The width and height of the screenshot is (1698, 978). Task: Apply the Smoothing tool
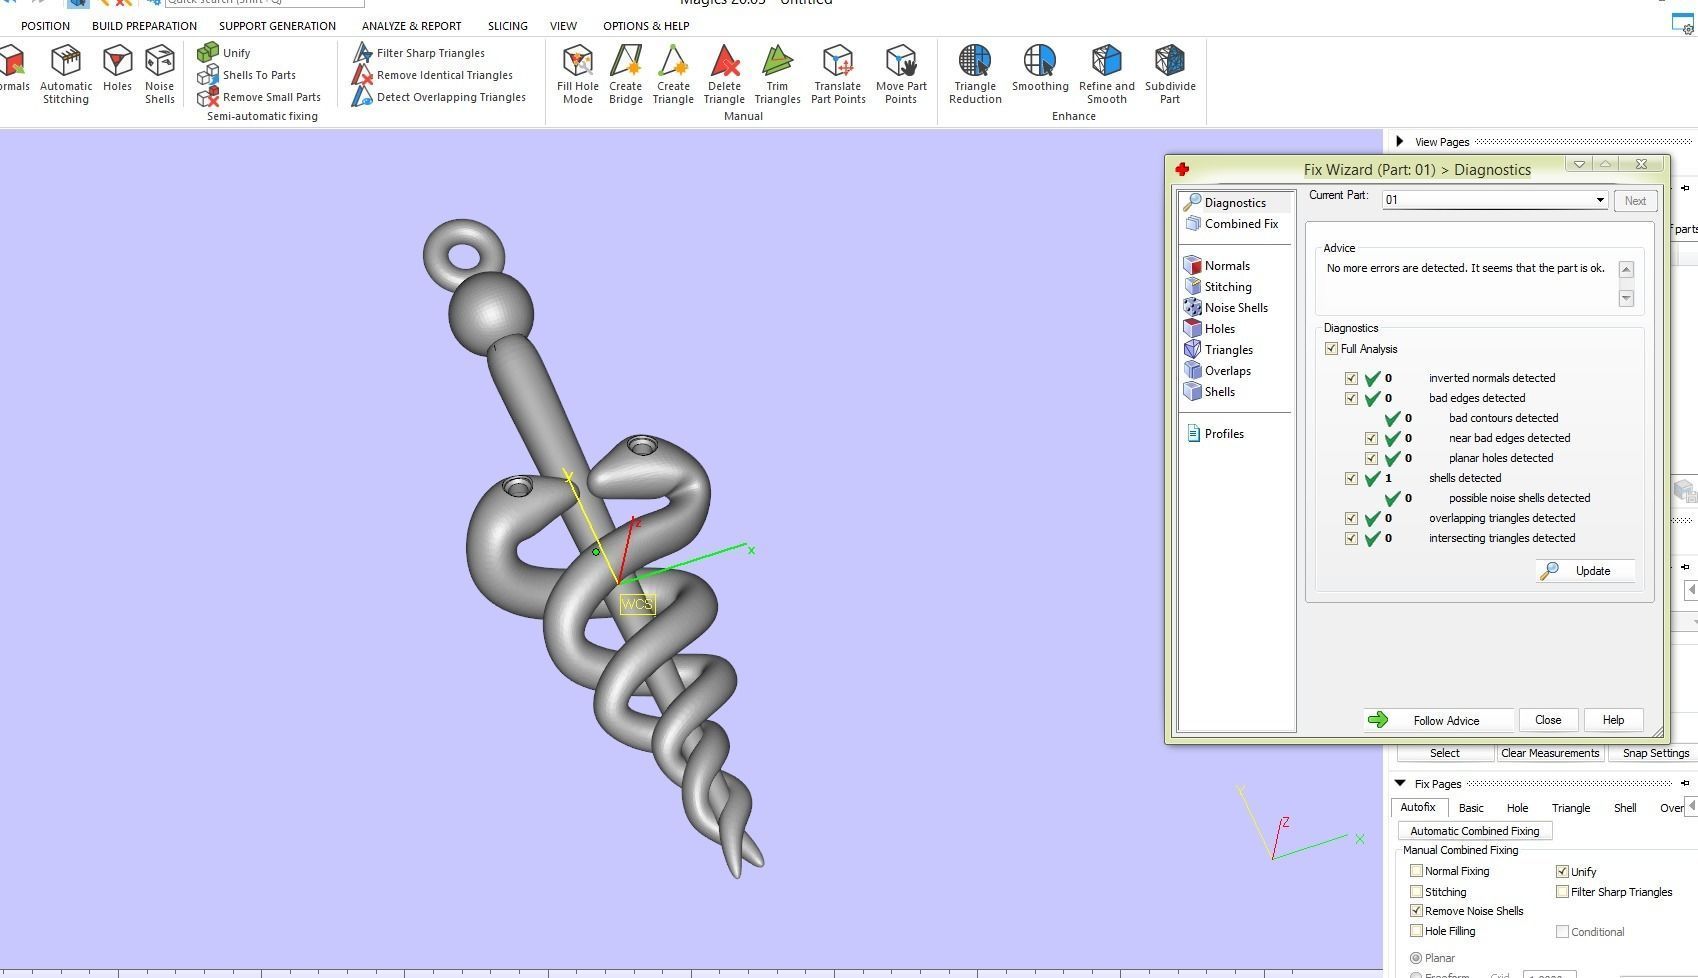coord(1040,68)
